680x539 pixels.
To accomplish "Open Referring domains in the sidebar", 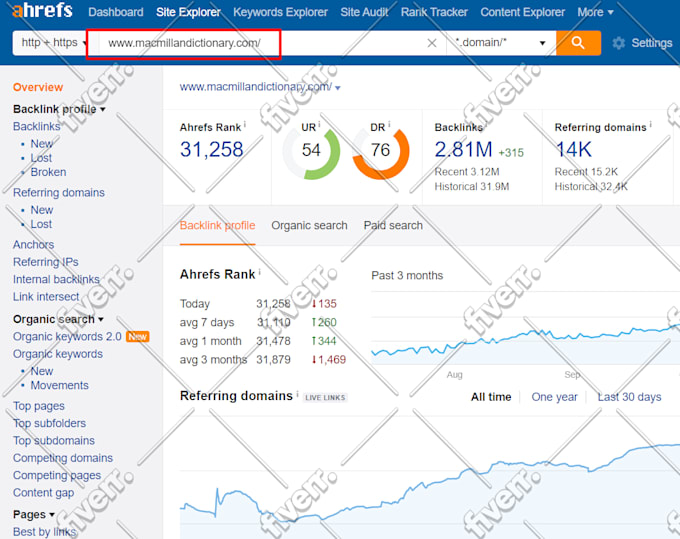I will pyautogui.click(x=59, y=193).
